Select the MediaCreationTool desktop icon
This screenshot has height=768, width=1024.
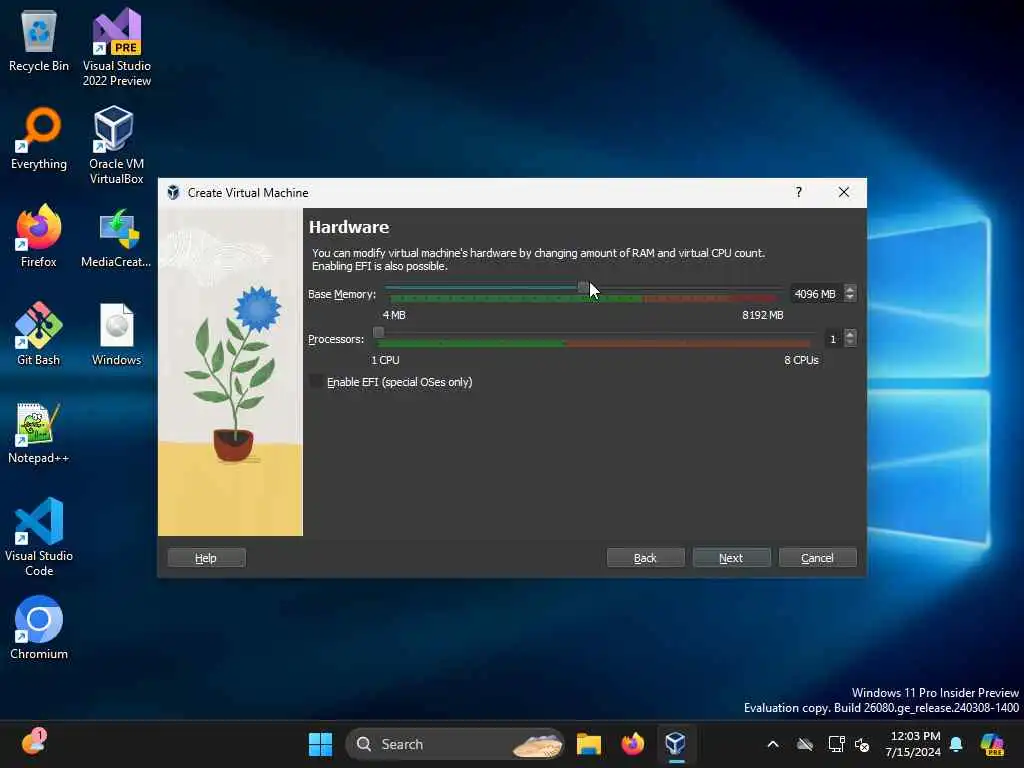116,238
